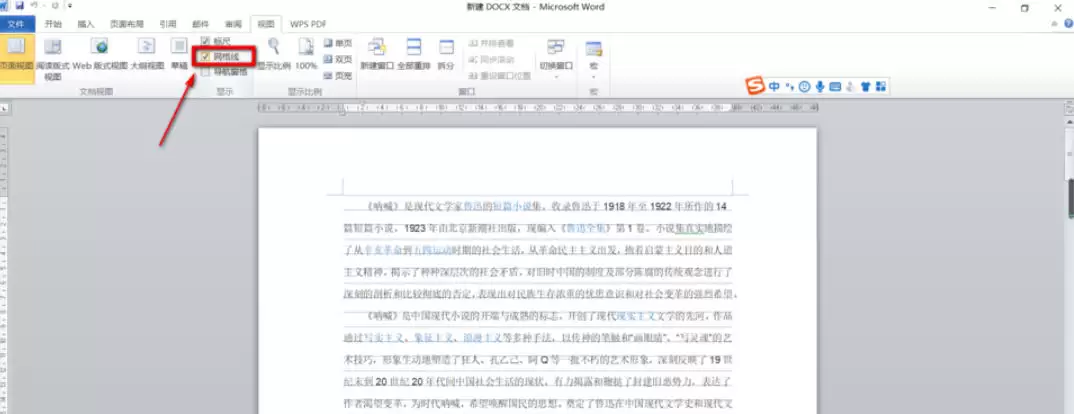Open the Review (审阅) tab
The width and height of the screenshot is (1074, 414).
click(x=234, y=24)
